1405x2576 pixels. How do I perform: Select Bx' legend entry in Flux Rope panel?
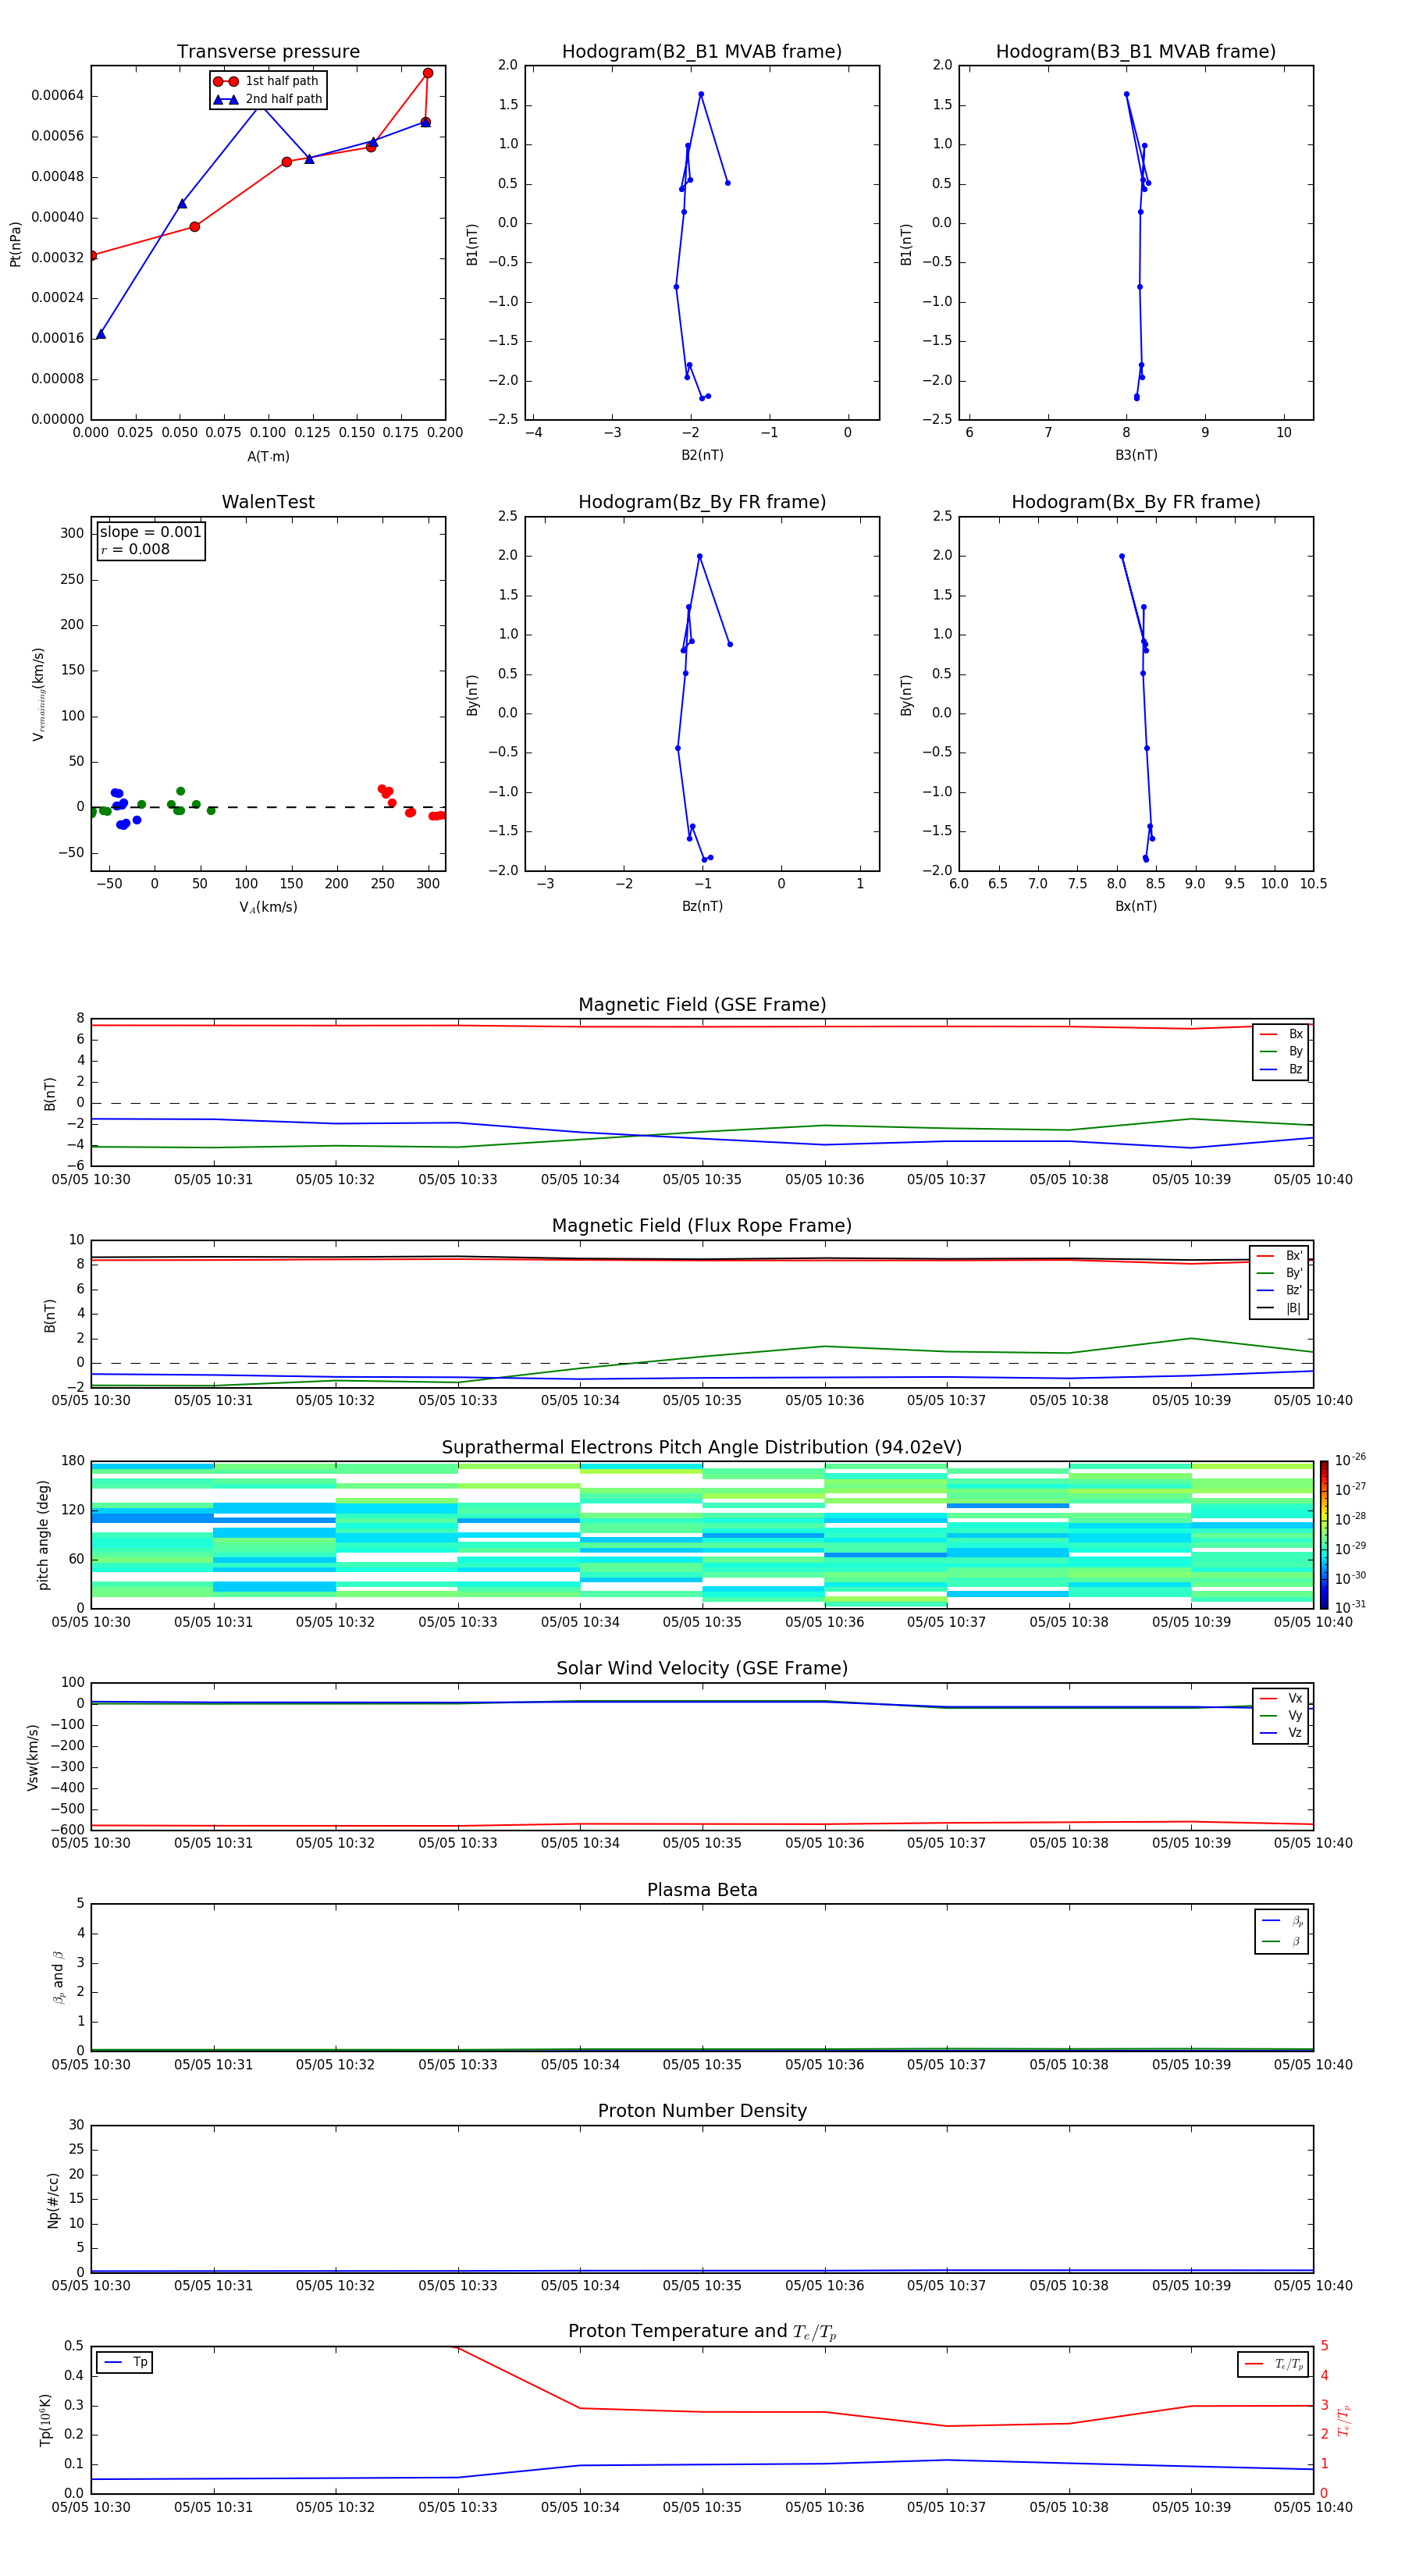[x=1279, y=1256]
